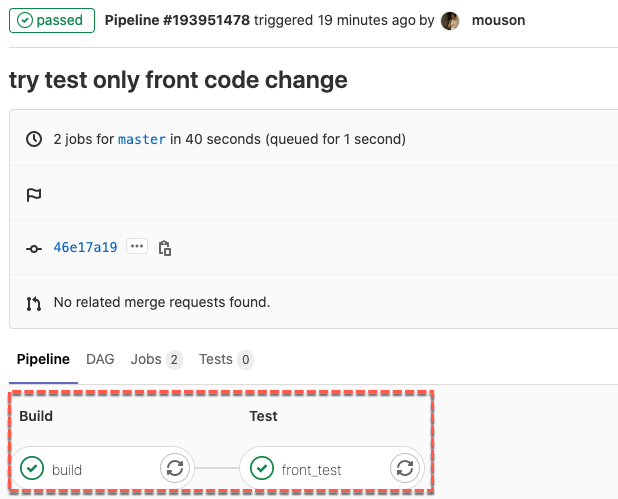The image size is (618, 499).
Task: Open the Jobs tab
Action: [156, 359]
